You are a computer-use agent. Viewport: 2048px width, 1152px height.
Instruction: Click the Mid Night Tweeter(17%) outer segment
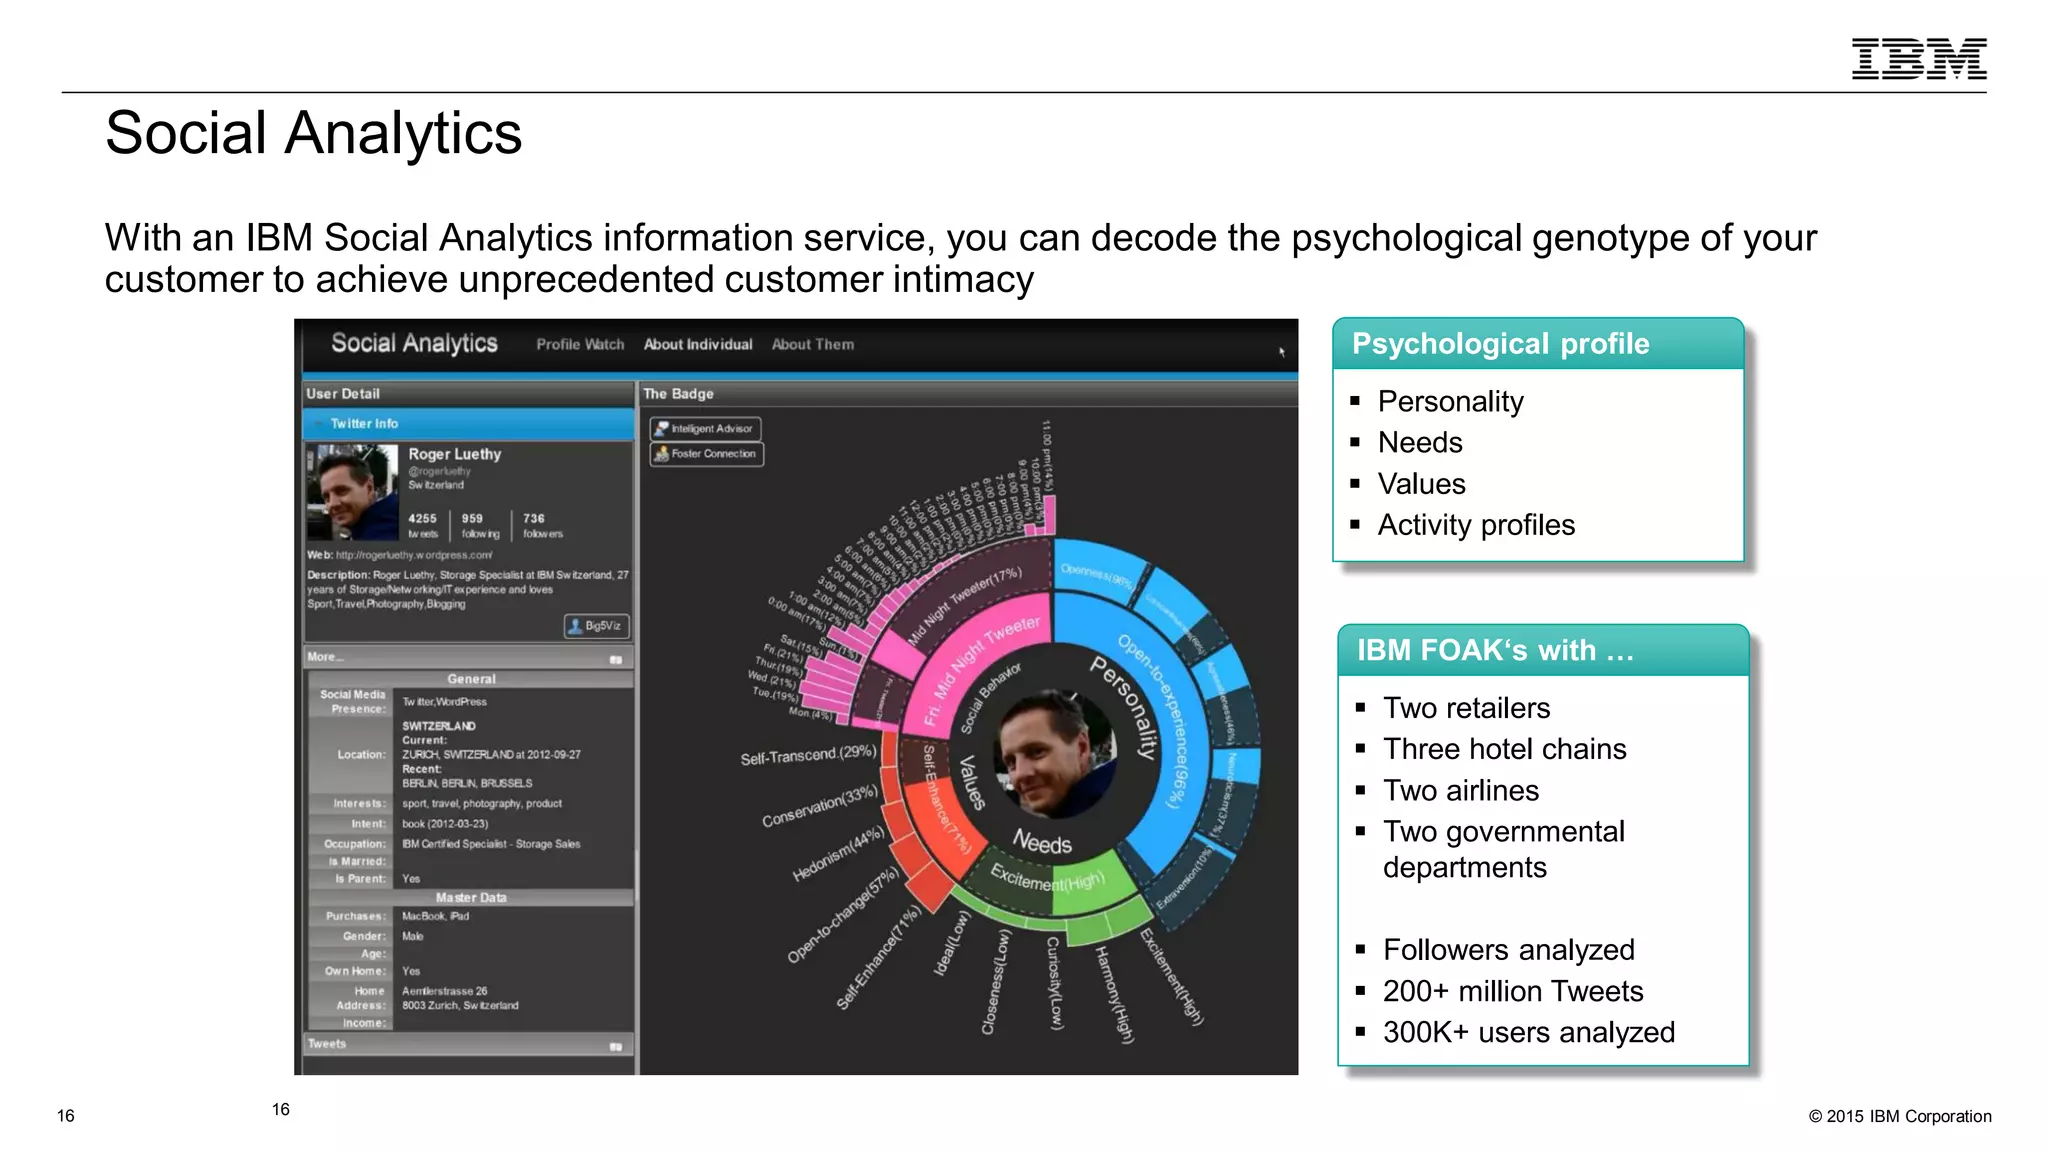963,606
